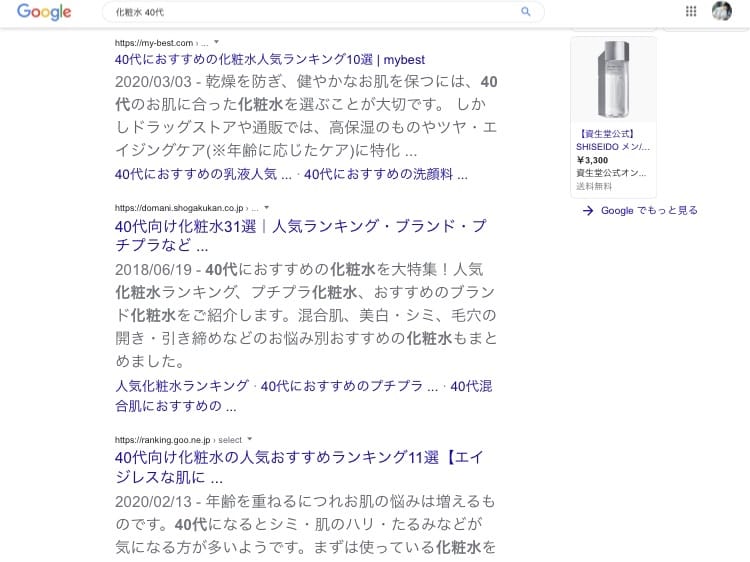Expand dropdown arrow next to domani.shogakukan.co.jp URL
The height and width of the screenshot is (562, 750).
pos(267,208)
